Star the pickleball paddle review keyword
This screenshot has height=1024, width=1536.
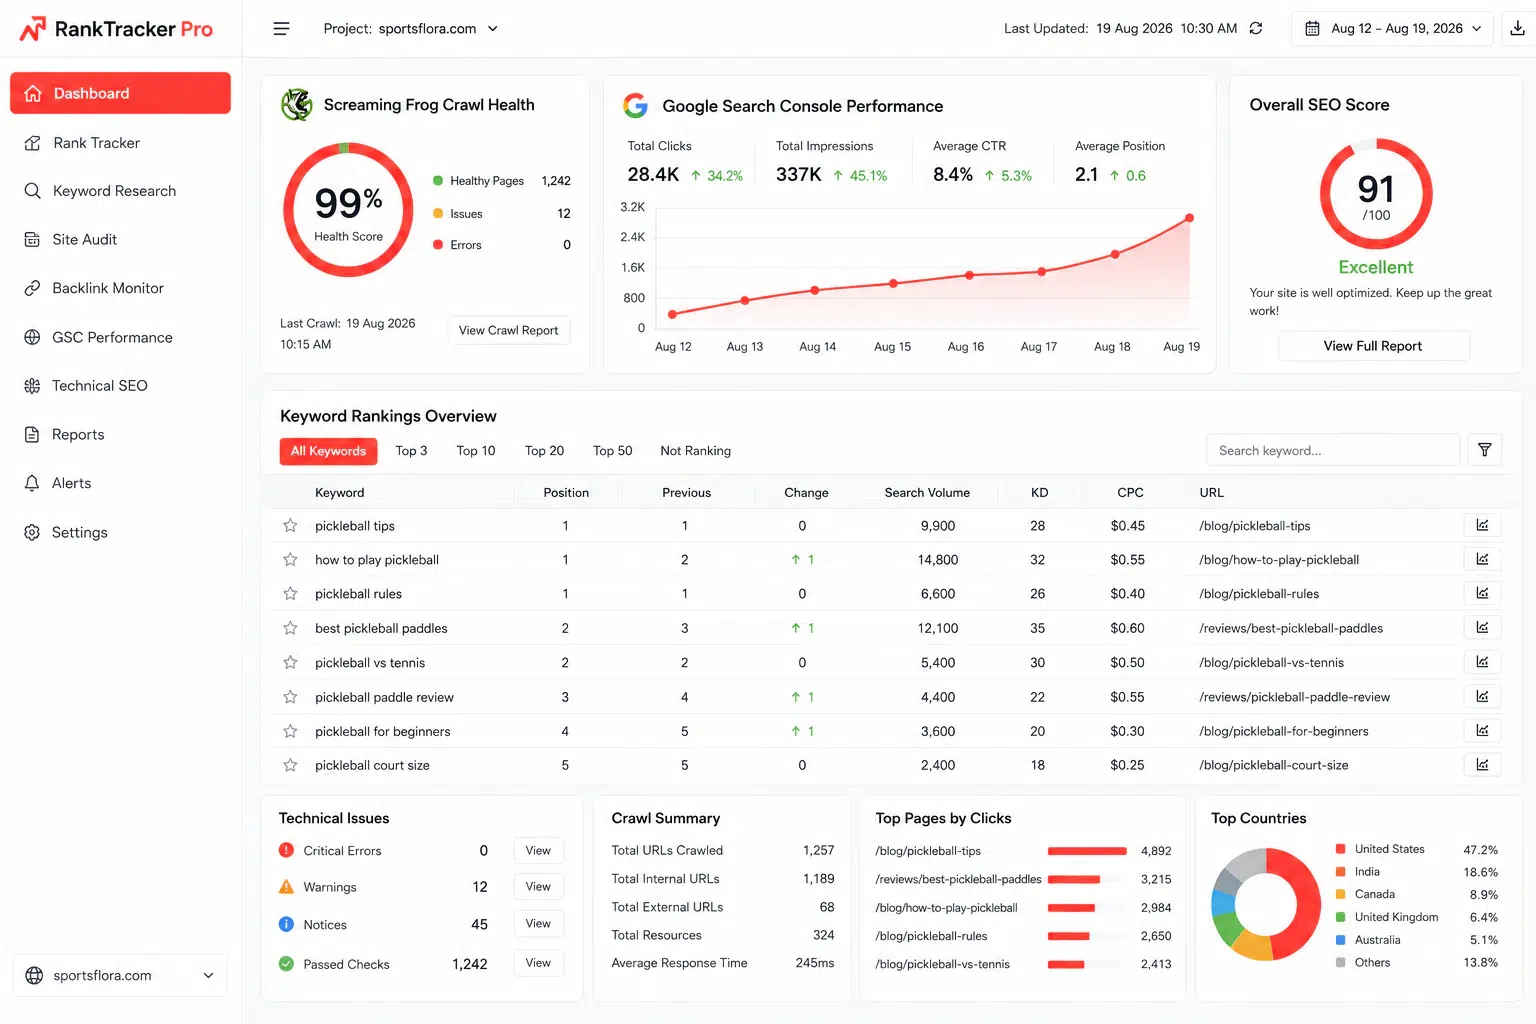point(290,697)
